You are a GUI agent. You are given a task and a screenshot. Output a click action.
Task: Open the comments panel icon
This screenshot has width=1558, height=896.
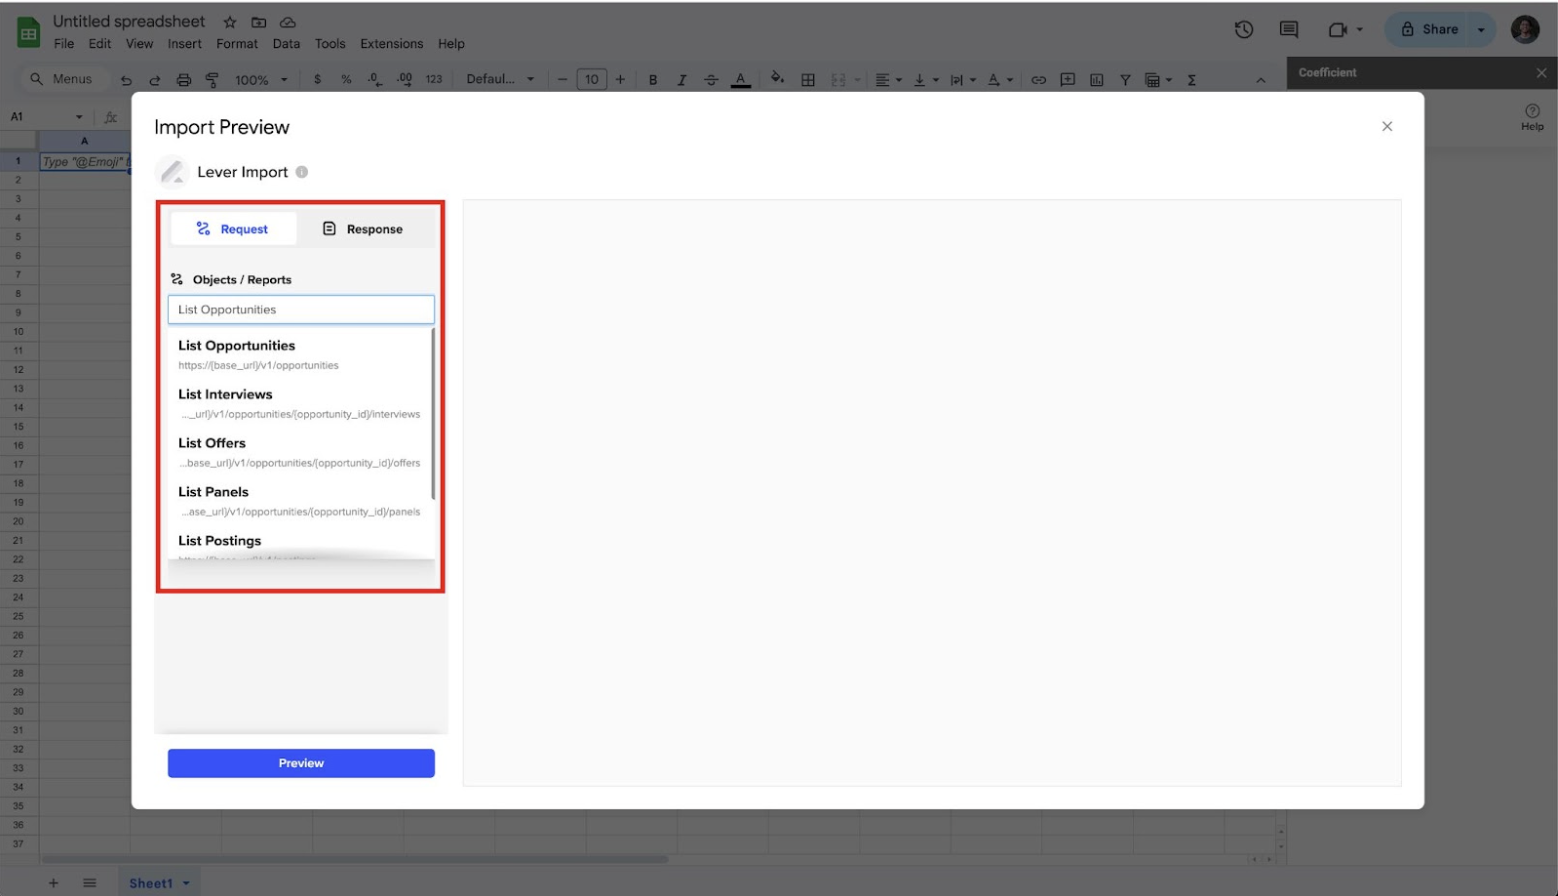[x=1289, y=29]
